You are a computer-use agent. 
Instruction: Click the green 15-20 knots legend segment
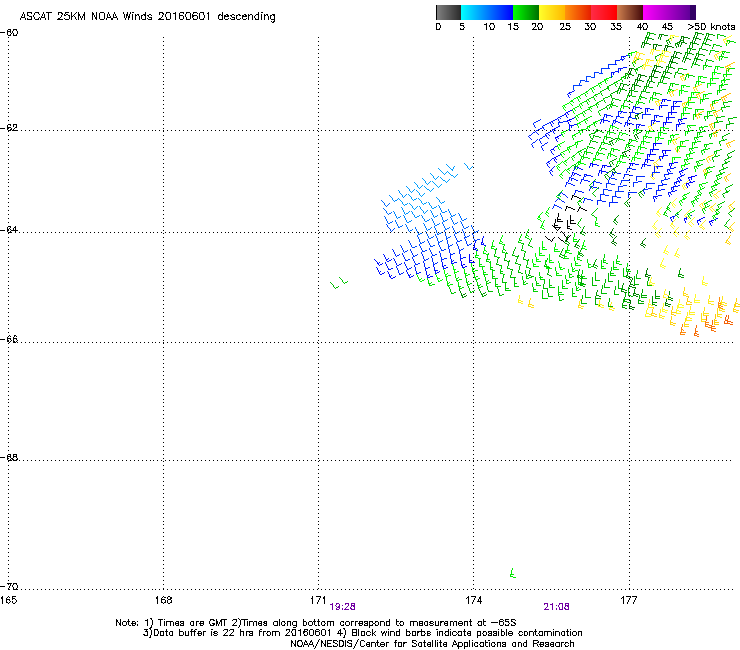(526, 12)
